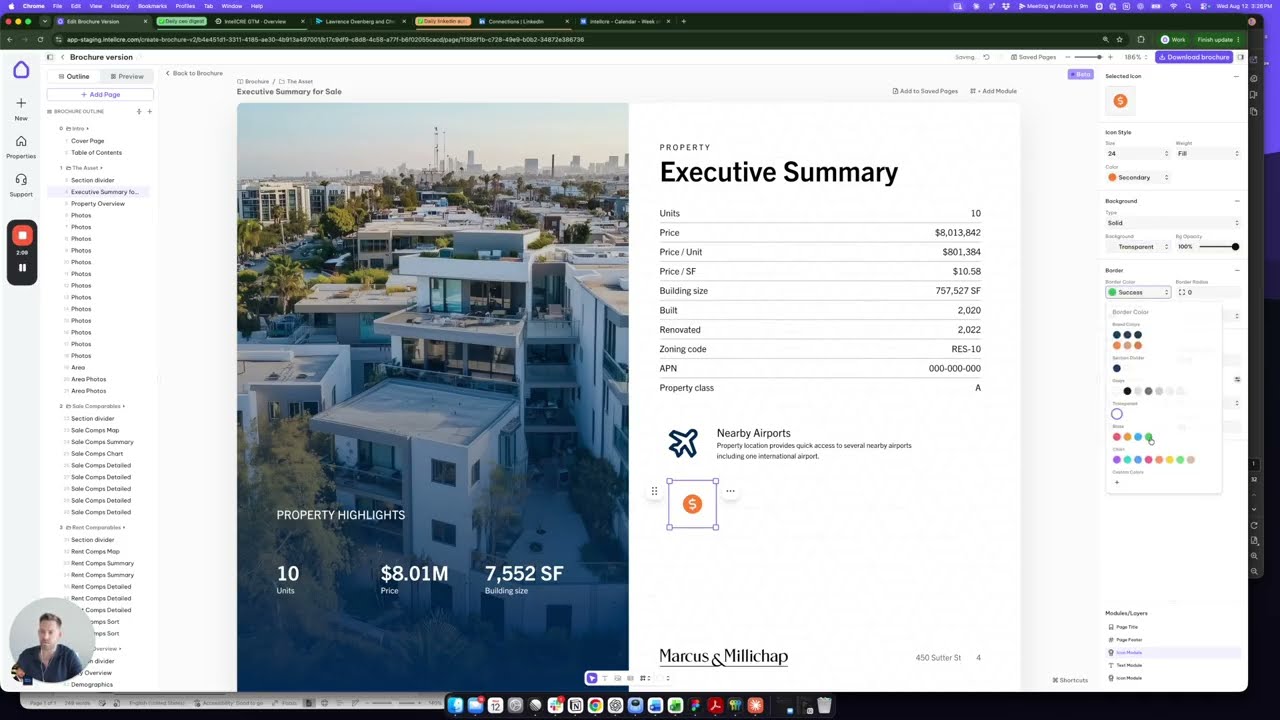The width and height of the screenshot is (1280, 720).
Task: Open Saved Pages
Action: [1033, 57]
